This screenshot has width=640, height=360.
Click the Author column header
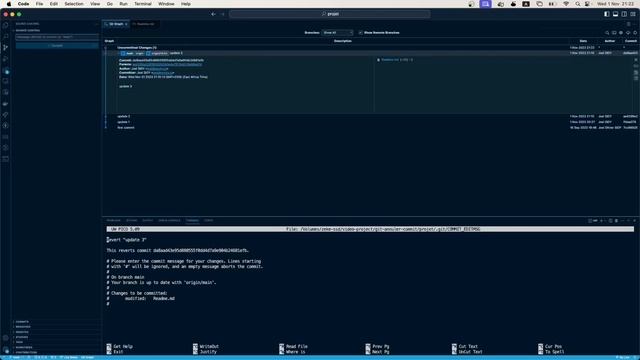(609, 41)
